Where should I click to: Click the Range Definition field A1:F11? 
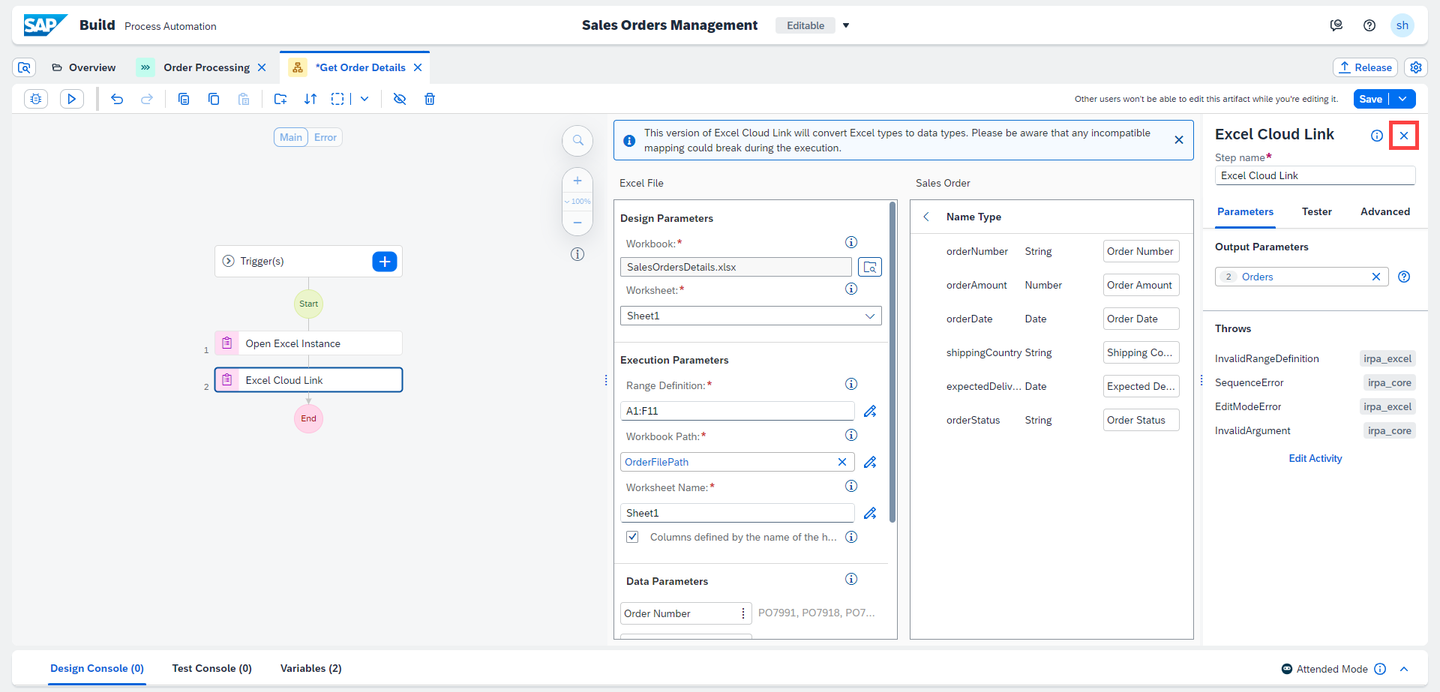tap(737, 411)
